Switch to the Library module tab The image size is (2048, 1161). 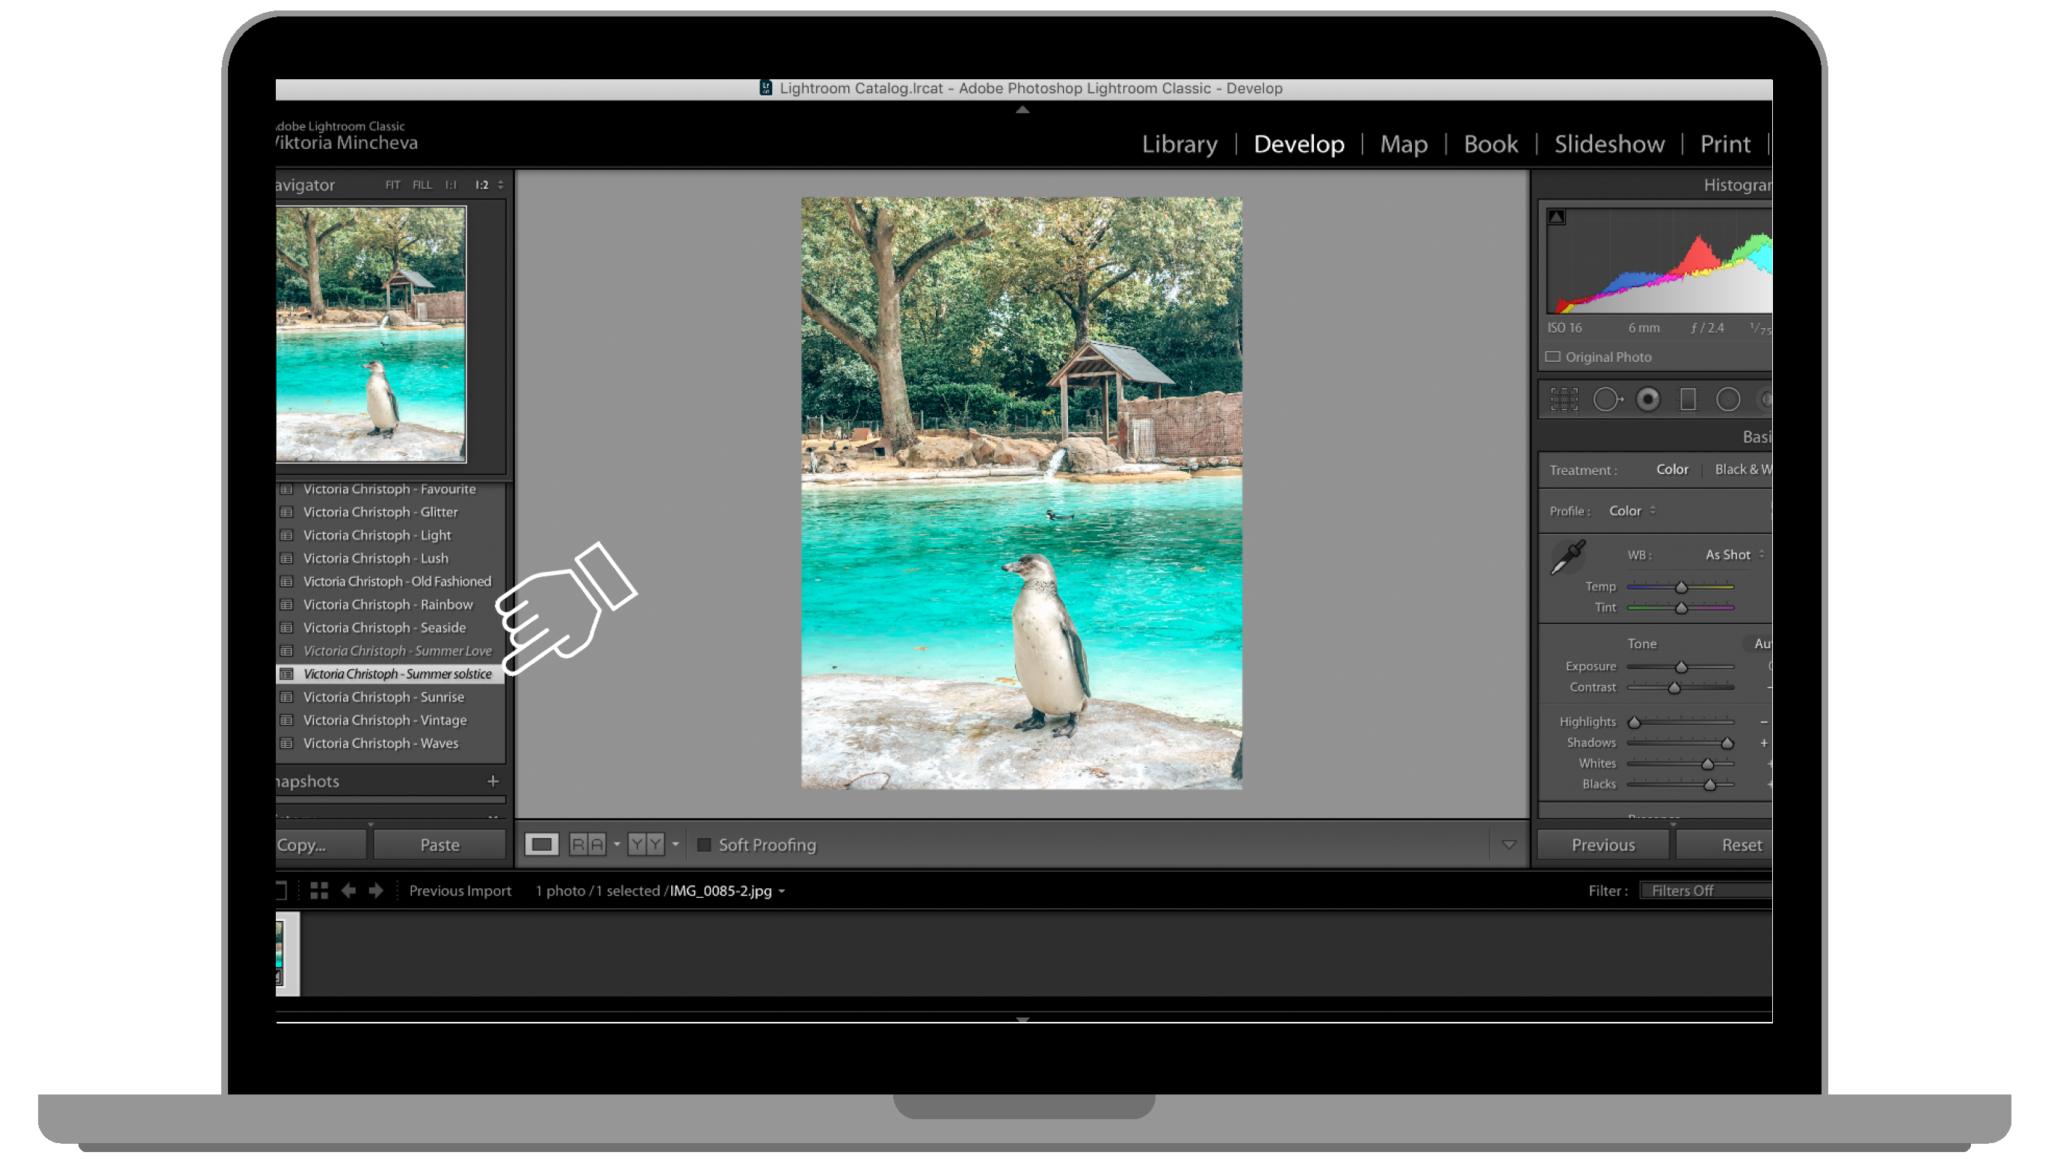1179,144
